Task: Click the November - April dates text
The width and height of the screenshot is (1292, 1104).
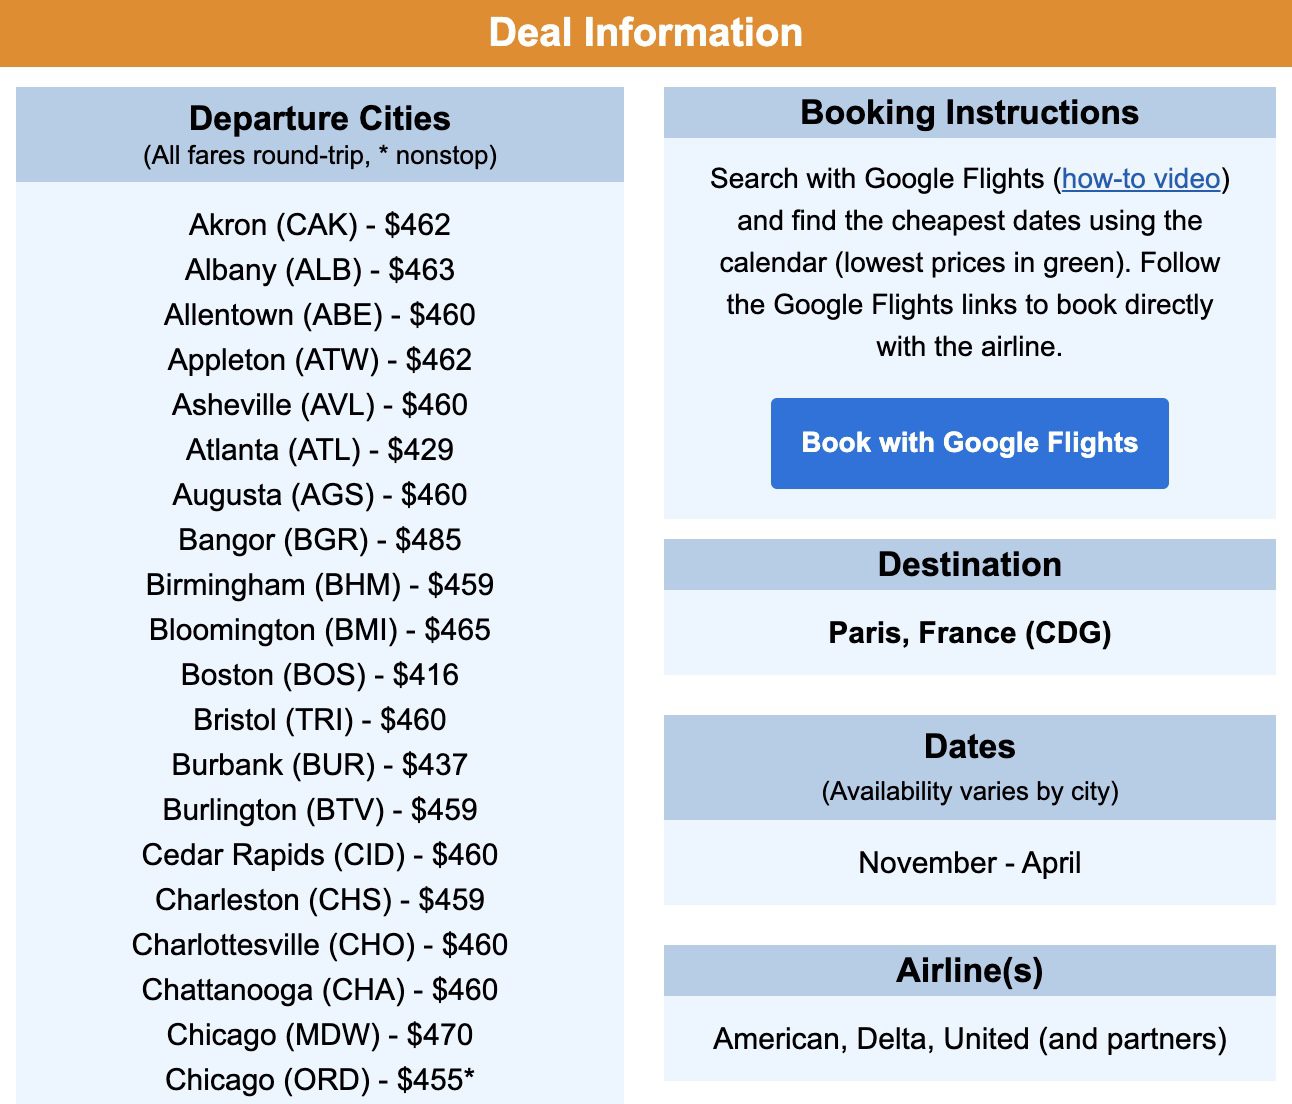Action: coord(969,863)
